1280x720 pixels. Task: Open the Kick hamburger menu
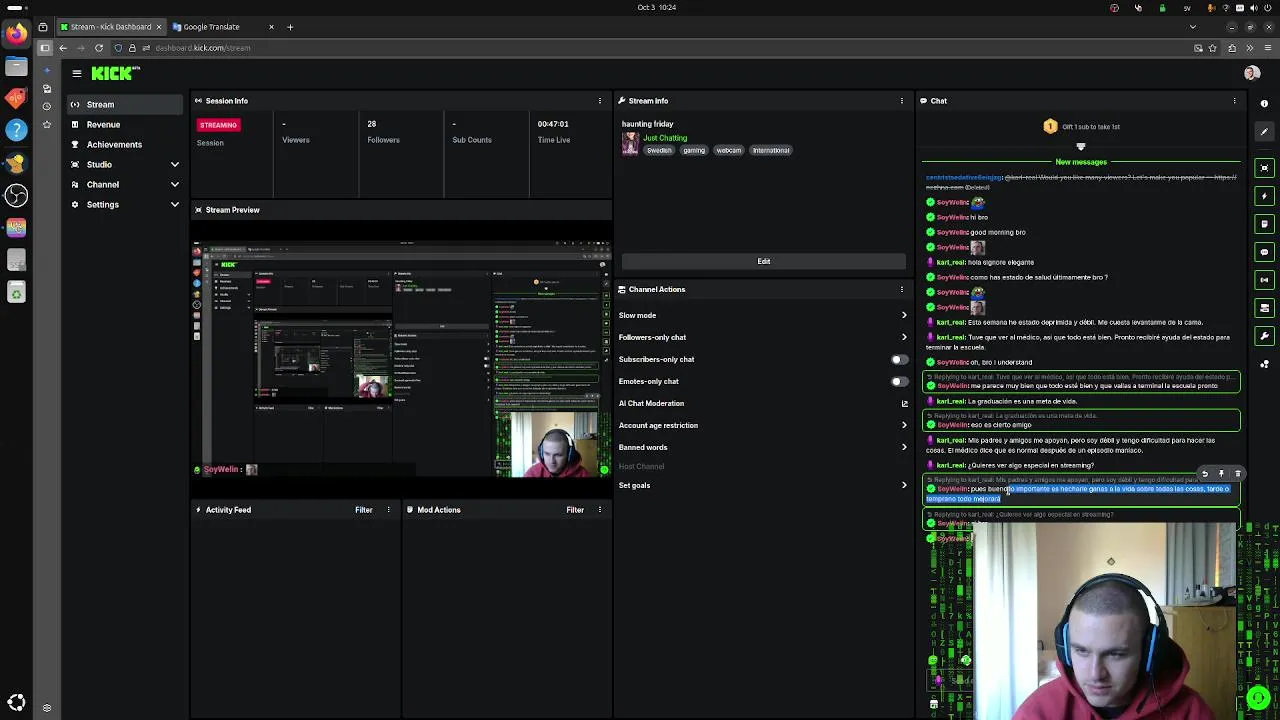[x=76, y=73]
